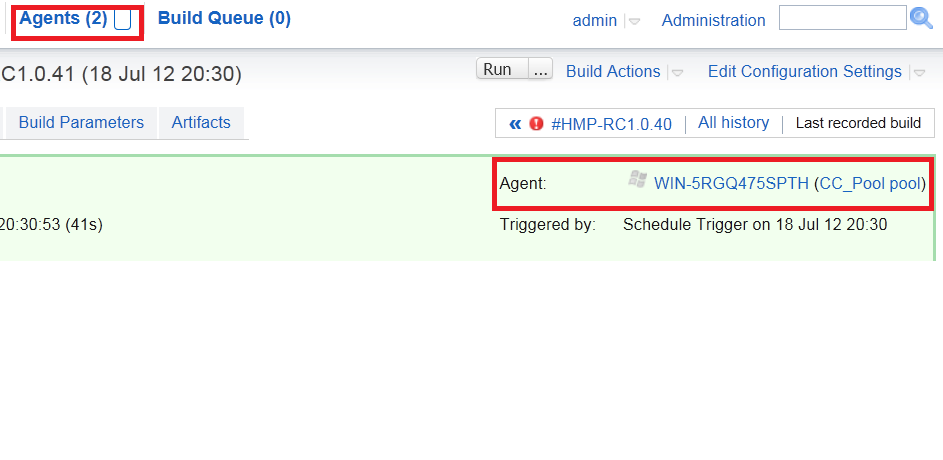Image resolution: width=943 pixels, height=460 pixels.
Task: Click the red failed-build status icon
Action: 536,124
